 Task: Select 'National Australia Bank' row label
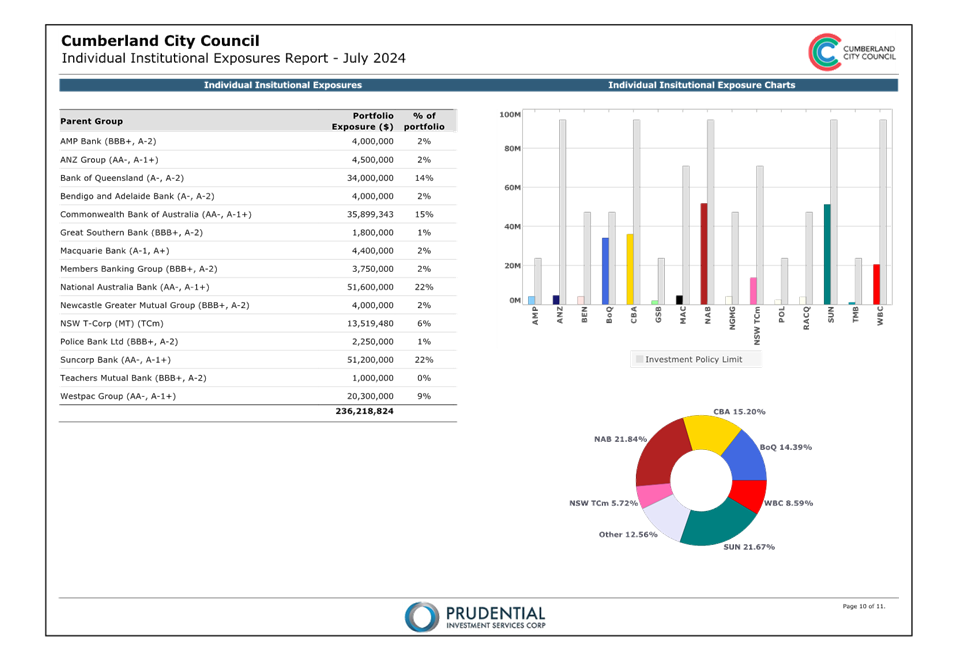tap(134, 287)
